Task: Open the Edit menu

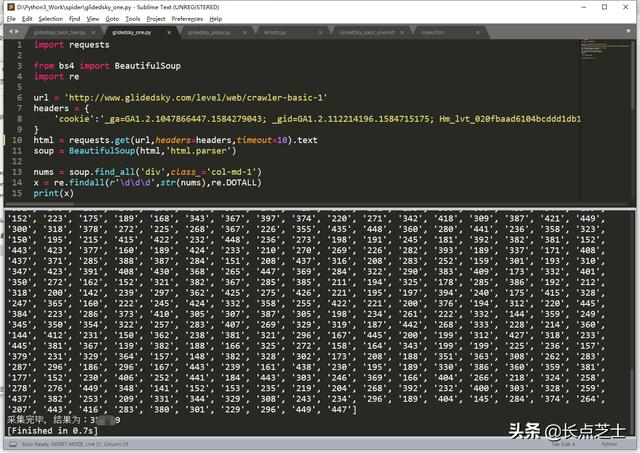Action: tap(27, 19)
